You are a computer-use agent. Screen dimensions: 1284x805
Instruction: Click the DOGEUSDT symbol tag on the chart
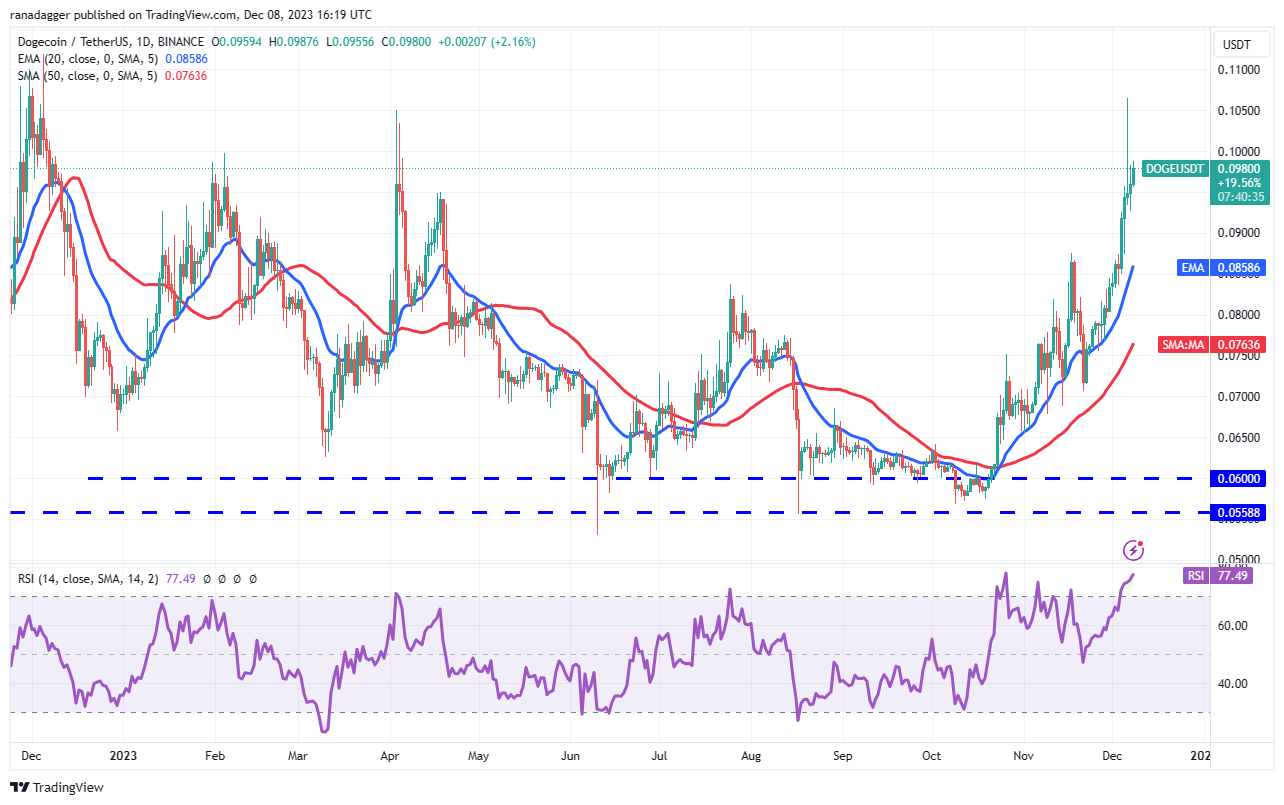point(1174,169)
